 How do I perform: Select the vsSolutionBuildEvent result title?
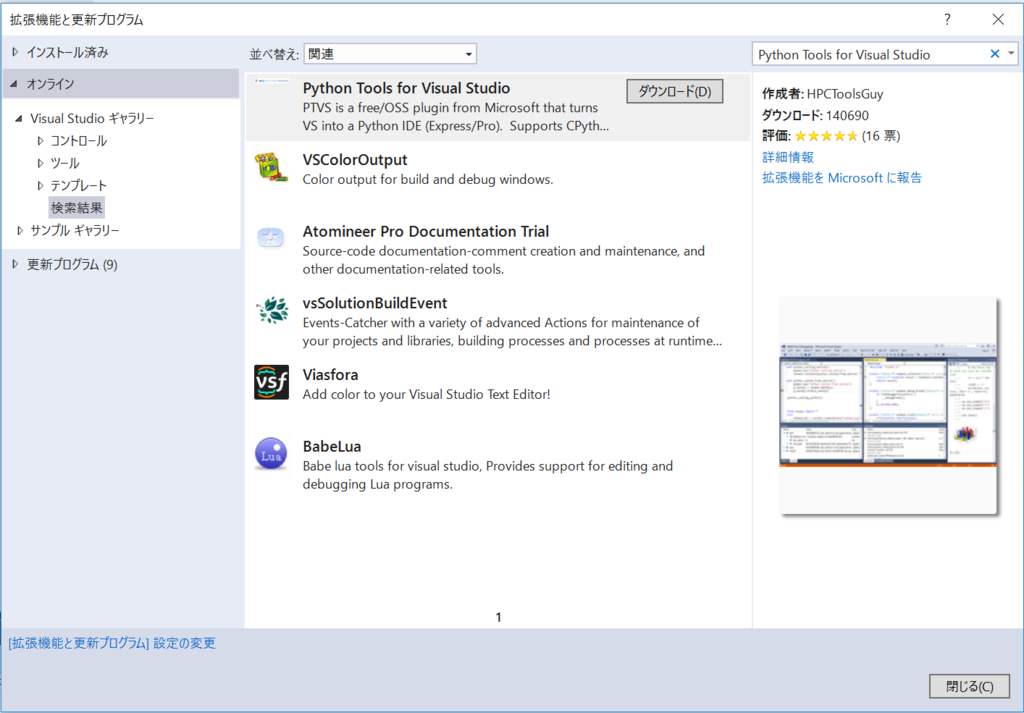click(375, 303)
